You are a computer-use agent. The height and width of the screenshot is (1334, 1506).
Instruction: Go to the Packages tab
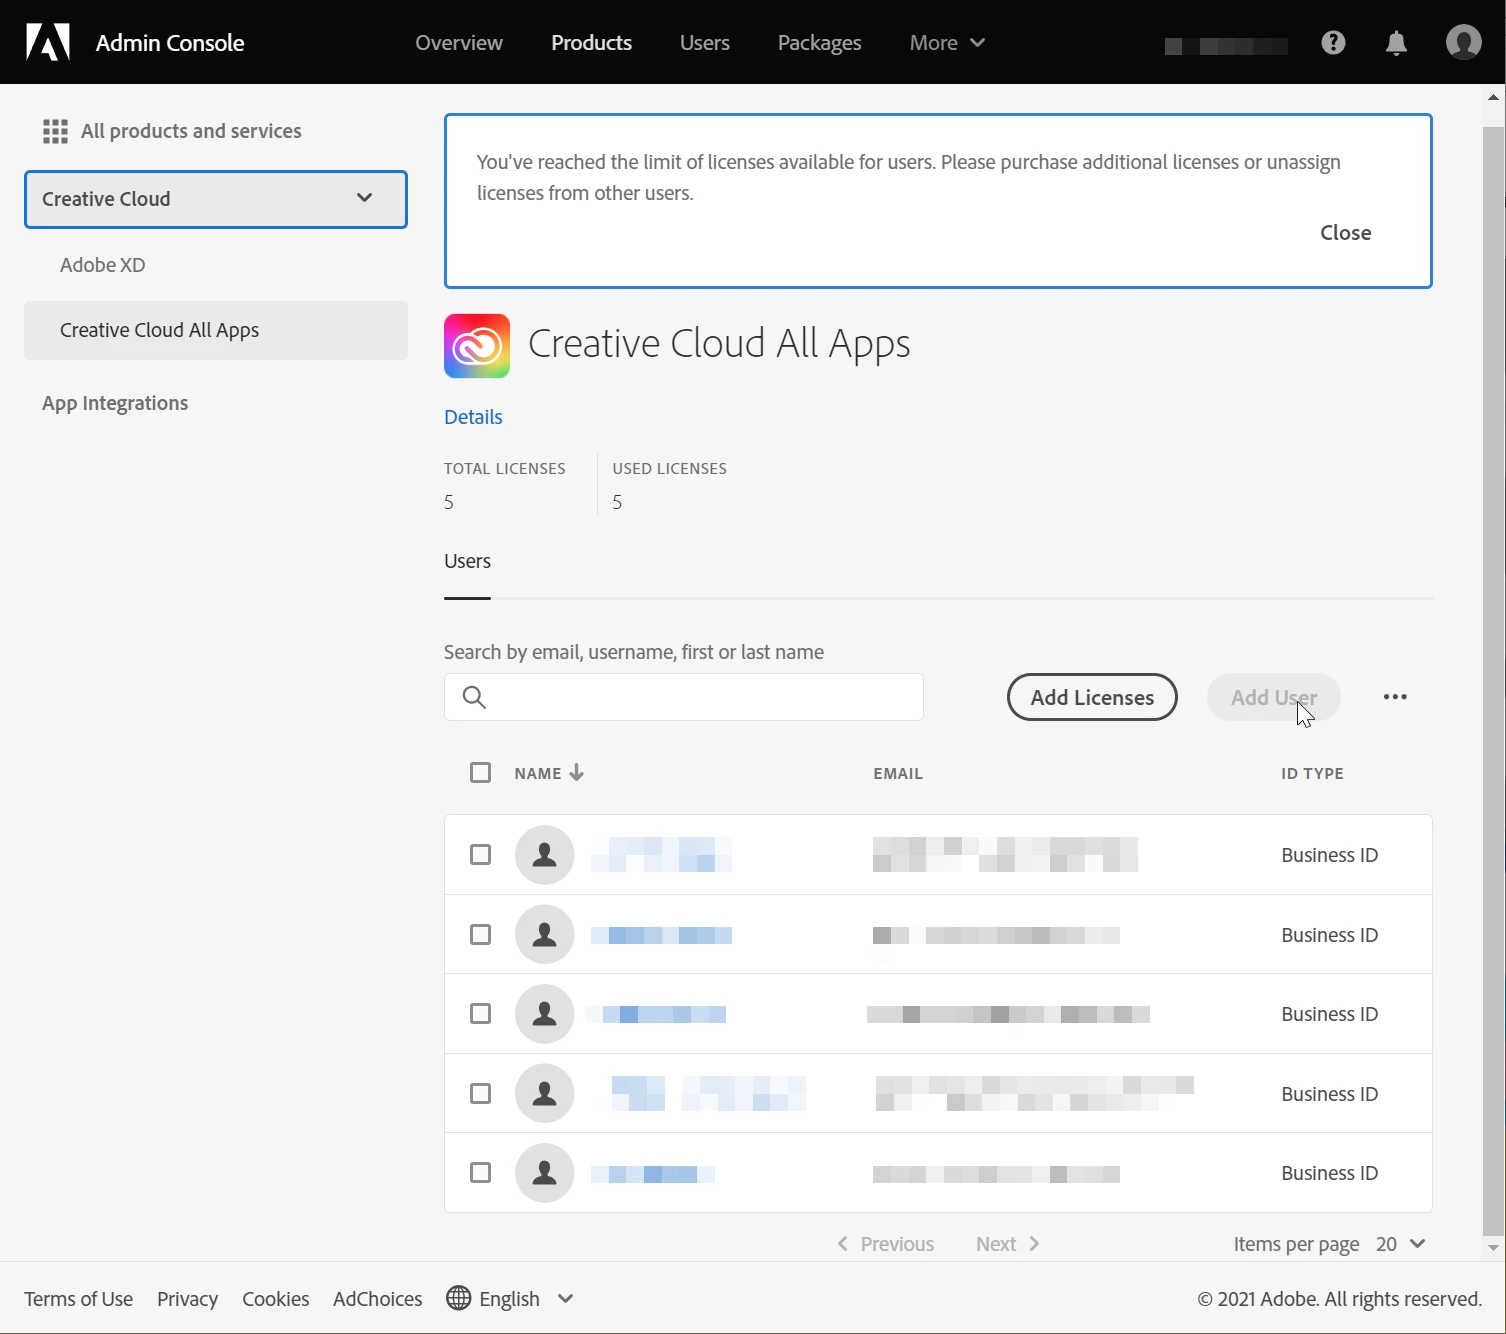819,43
